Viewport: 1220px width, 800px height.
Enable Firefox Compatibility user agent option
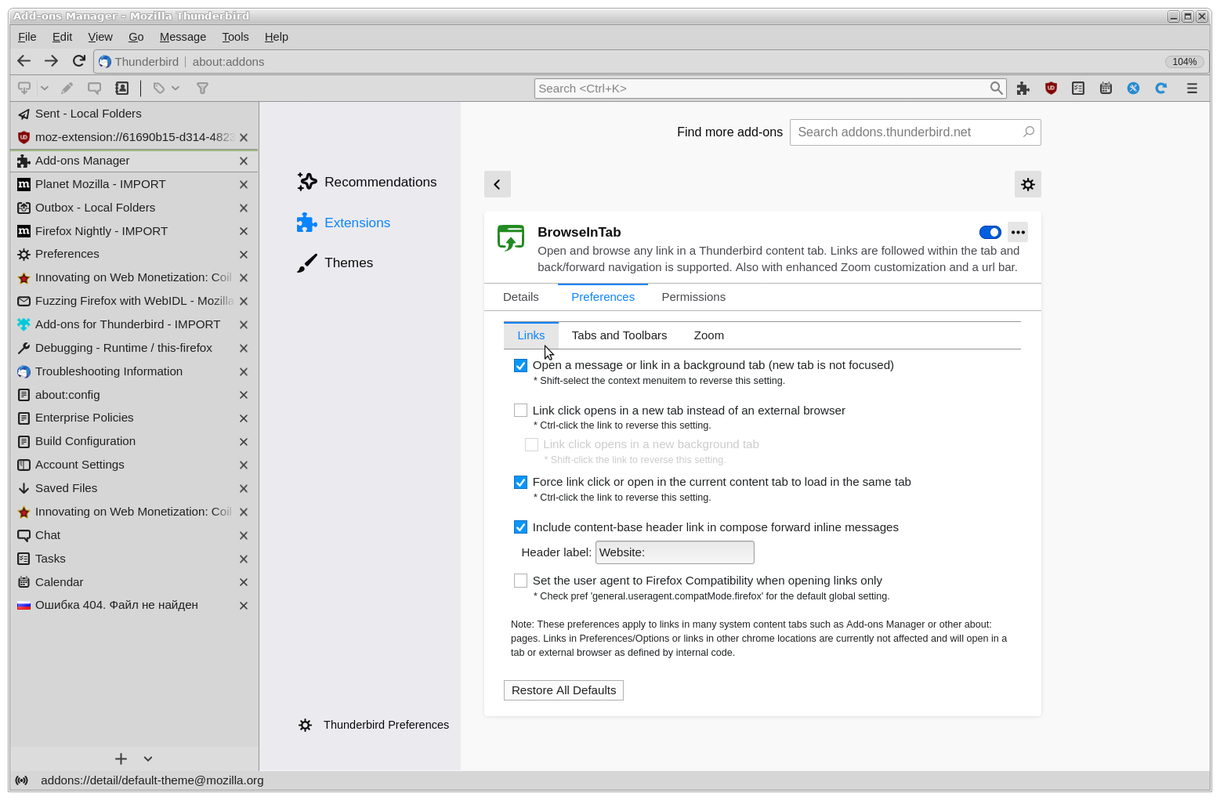(520, 580)
